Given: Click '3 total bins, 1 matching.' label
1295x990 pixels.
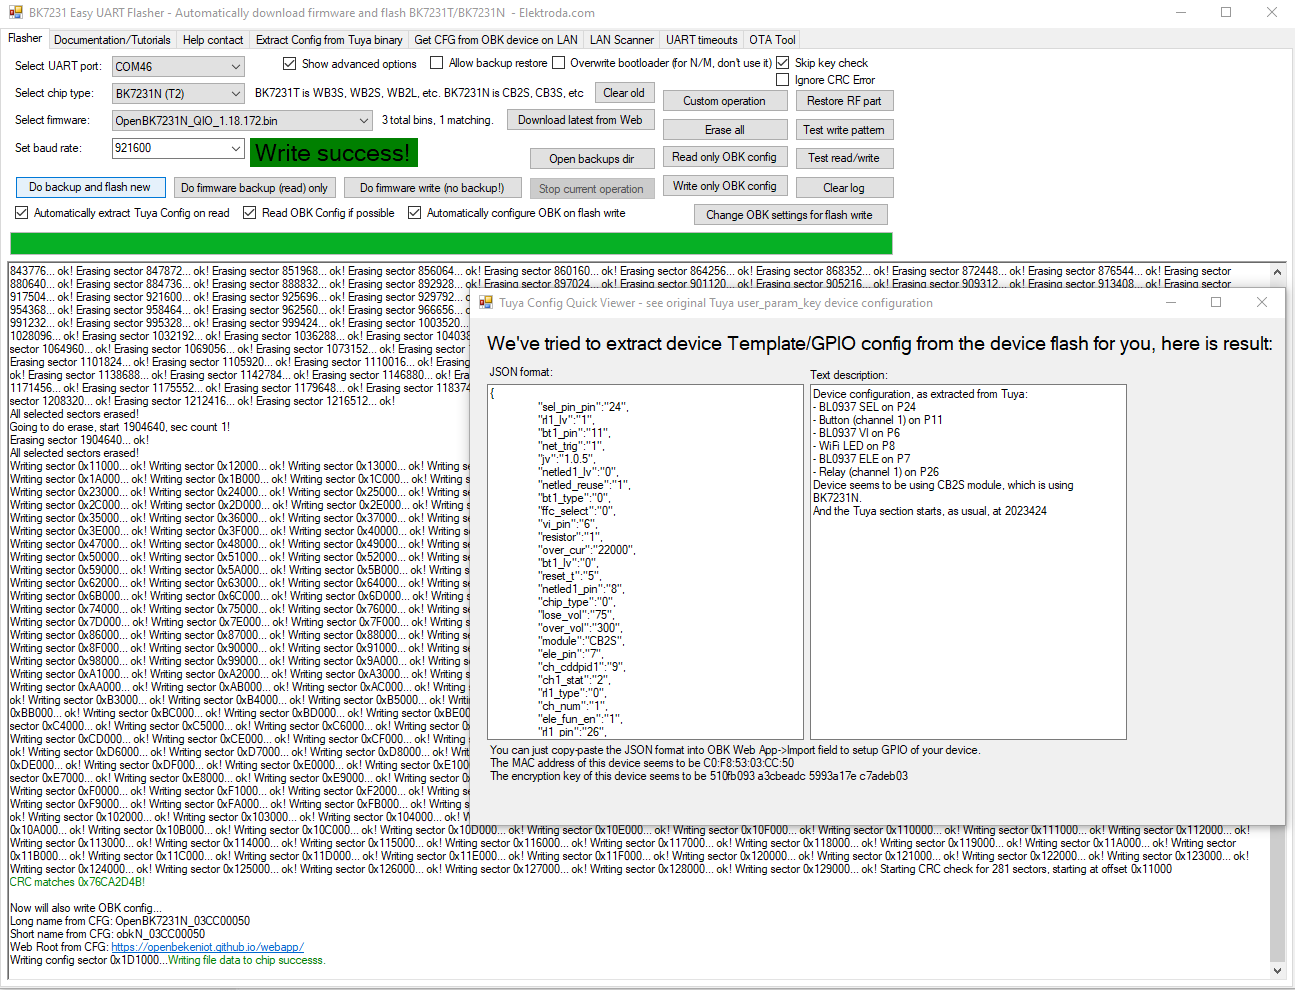Looking at the screenshot, I should pyautogui.click(x=437, y=120).
